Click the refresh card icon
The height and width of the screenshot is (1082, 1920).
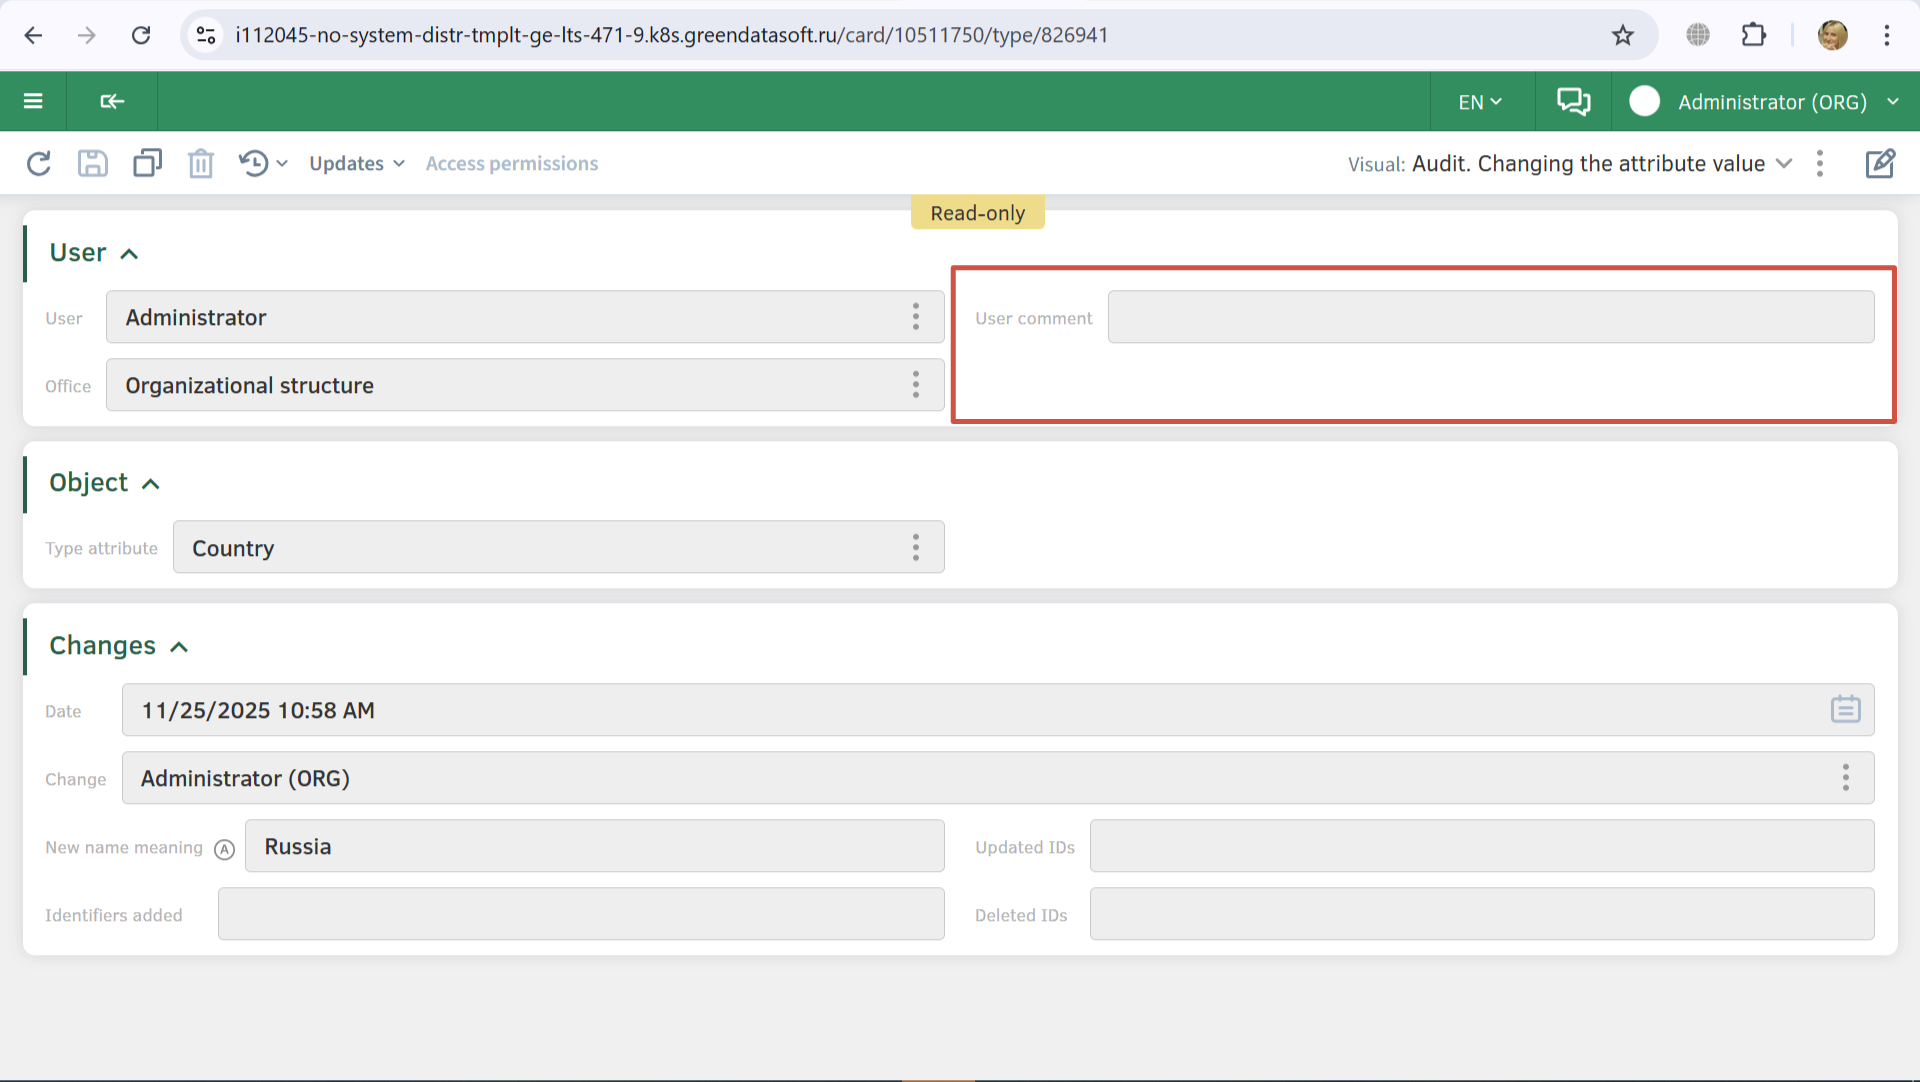(x=39, y=163)
